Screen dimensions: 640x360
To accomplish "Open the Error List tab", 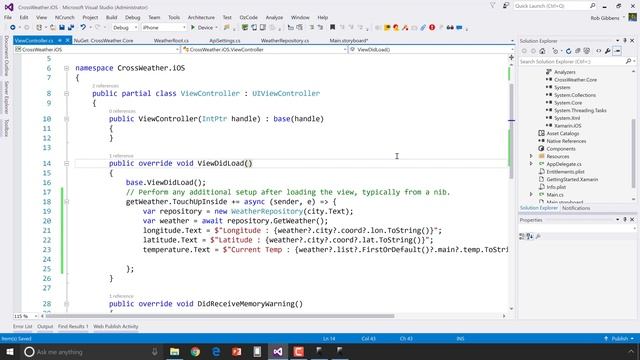I will [x=22, y=327].
